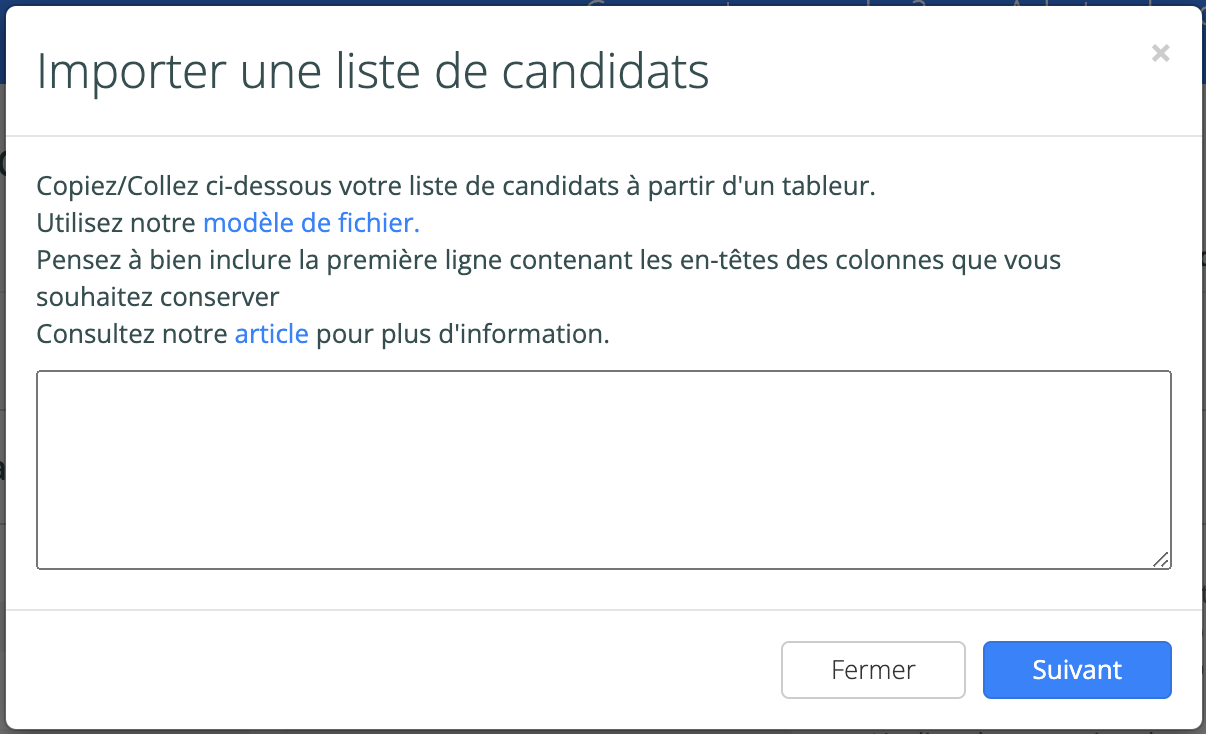Screen dimensions: 1206x734
Task: Dismiss the modal using the Fermer button
Action: (x=872, y=670)
